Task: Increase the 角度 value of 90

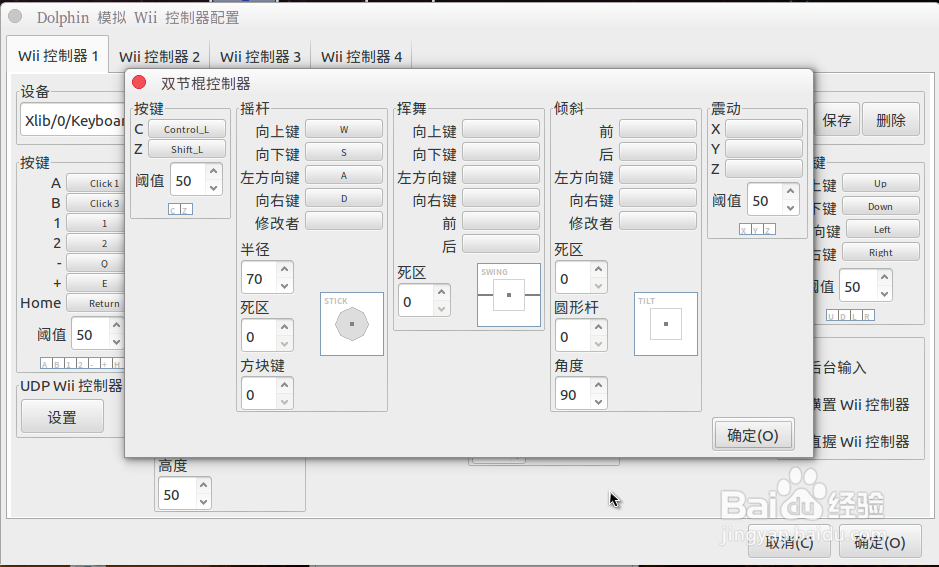Action: [598, 386]
